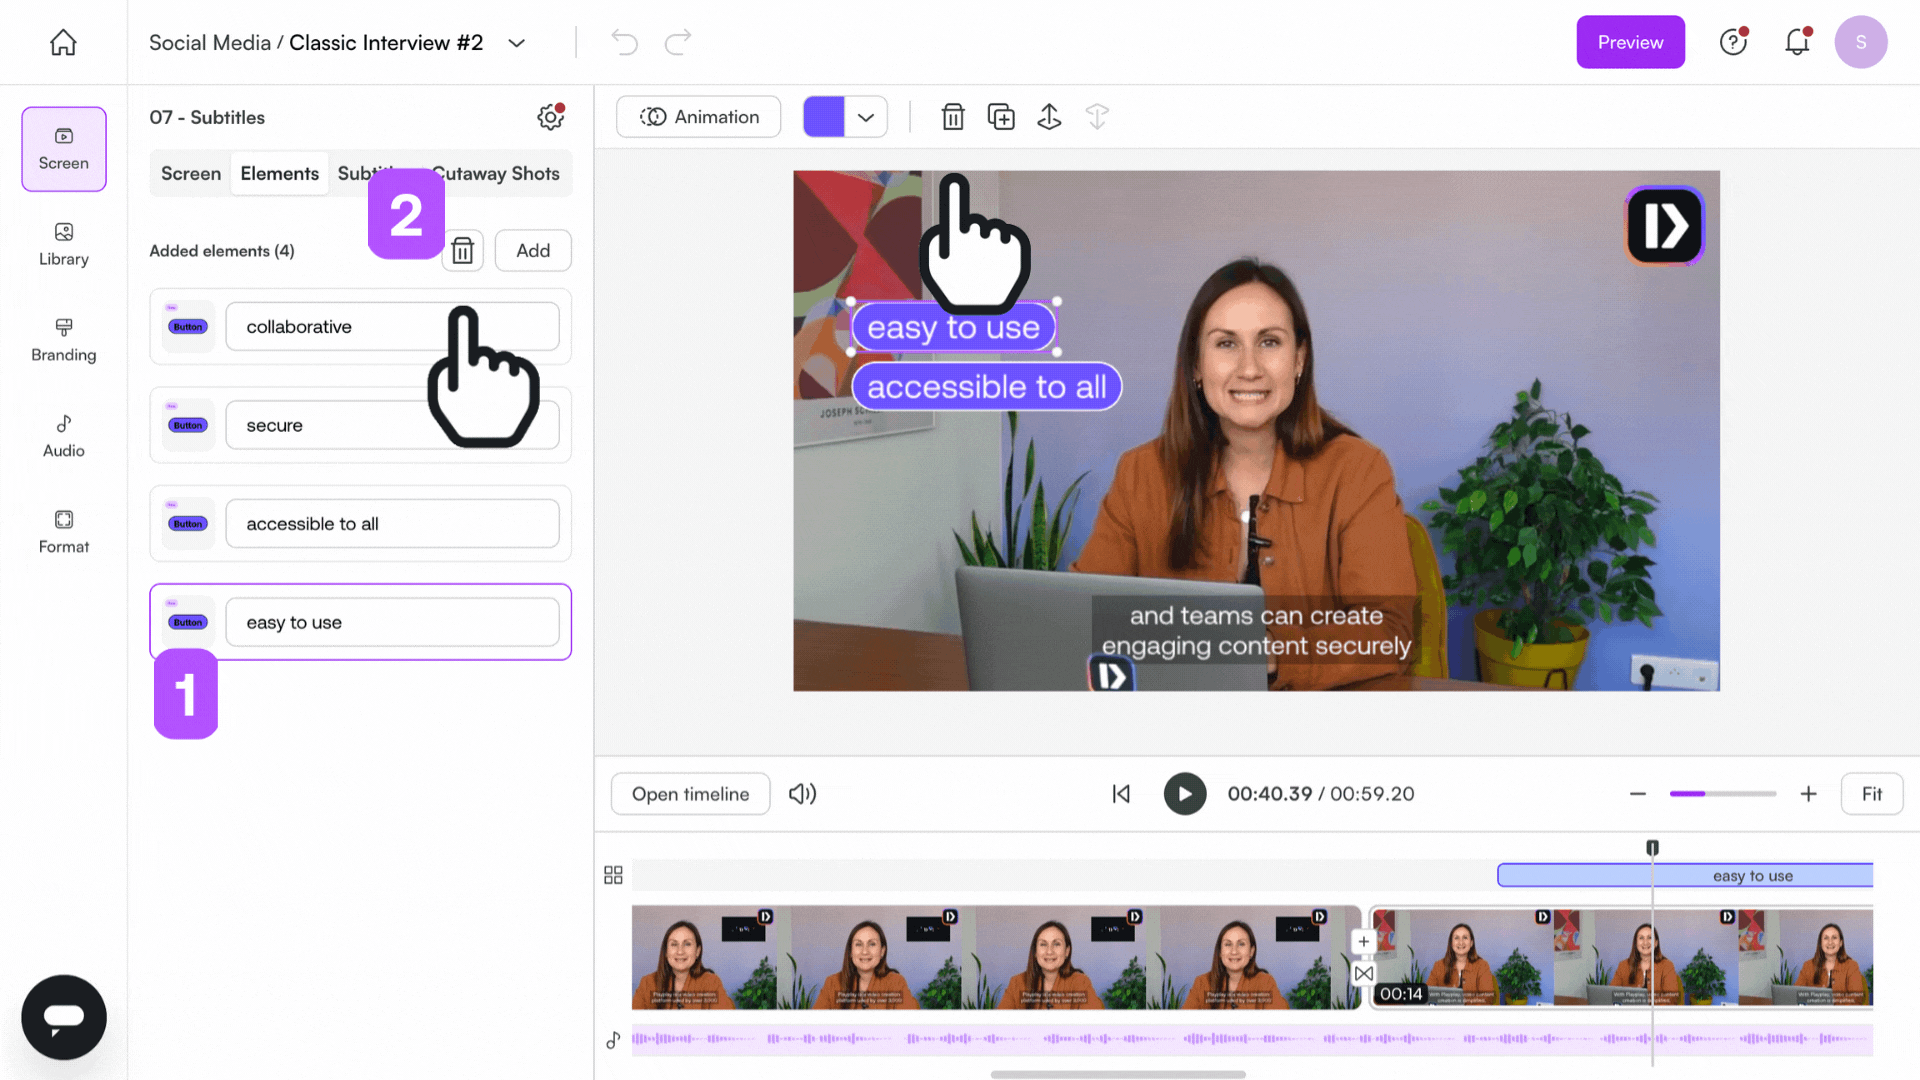Switch to the Screen tab
Viewport: 1920px width, 1080px height.
point(190,173)
